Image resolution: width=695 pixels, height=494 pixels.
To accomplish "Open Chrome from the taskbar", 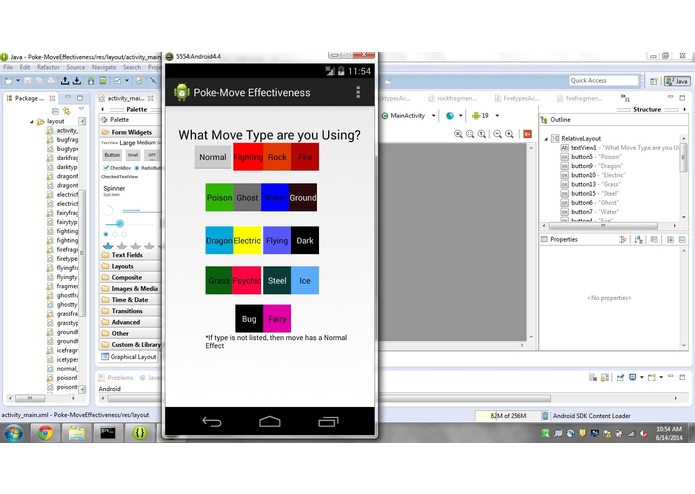I will pyautogui.click(x=45, y=432).
